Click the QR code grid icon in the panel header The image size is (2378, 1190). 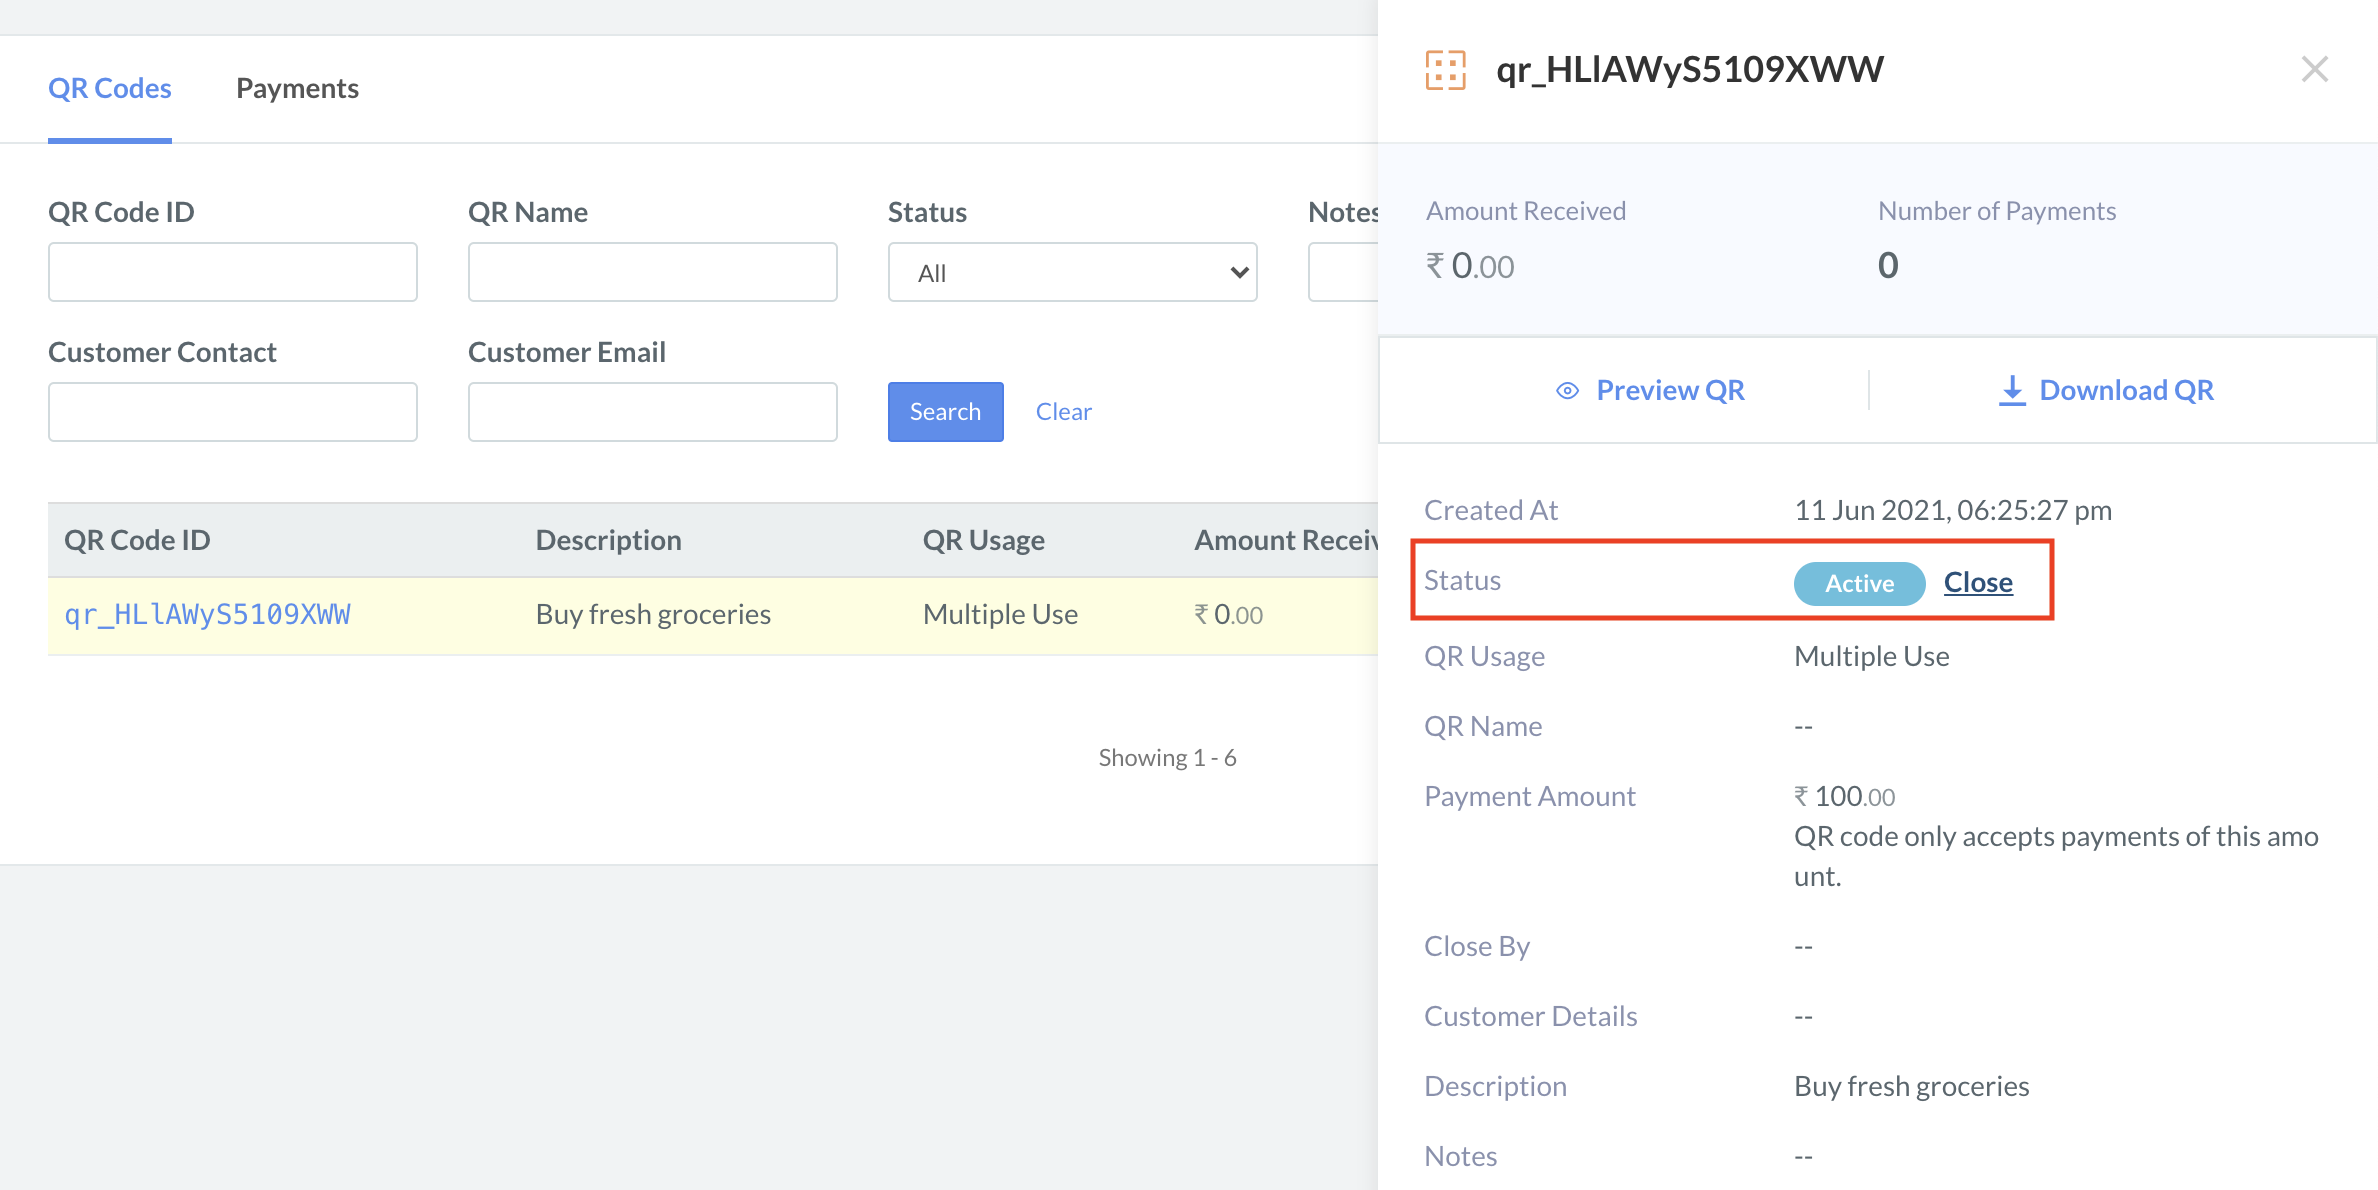[1445, 70]
